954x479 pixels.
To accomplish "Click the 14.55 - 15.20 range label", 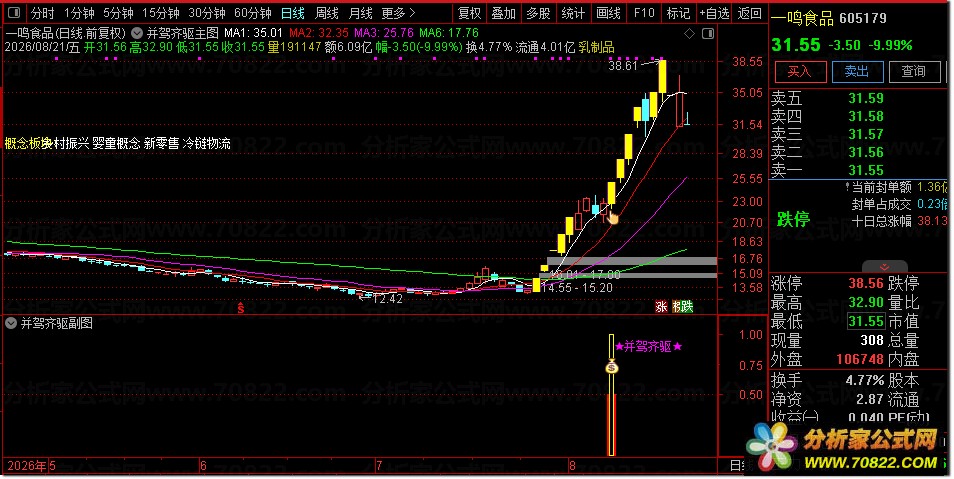I will [577, 288].
